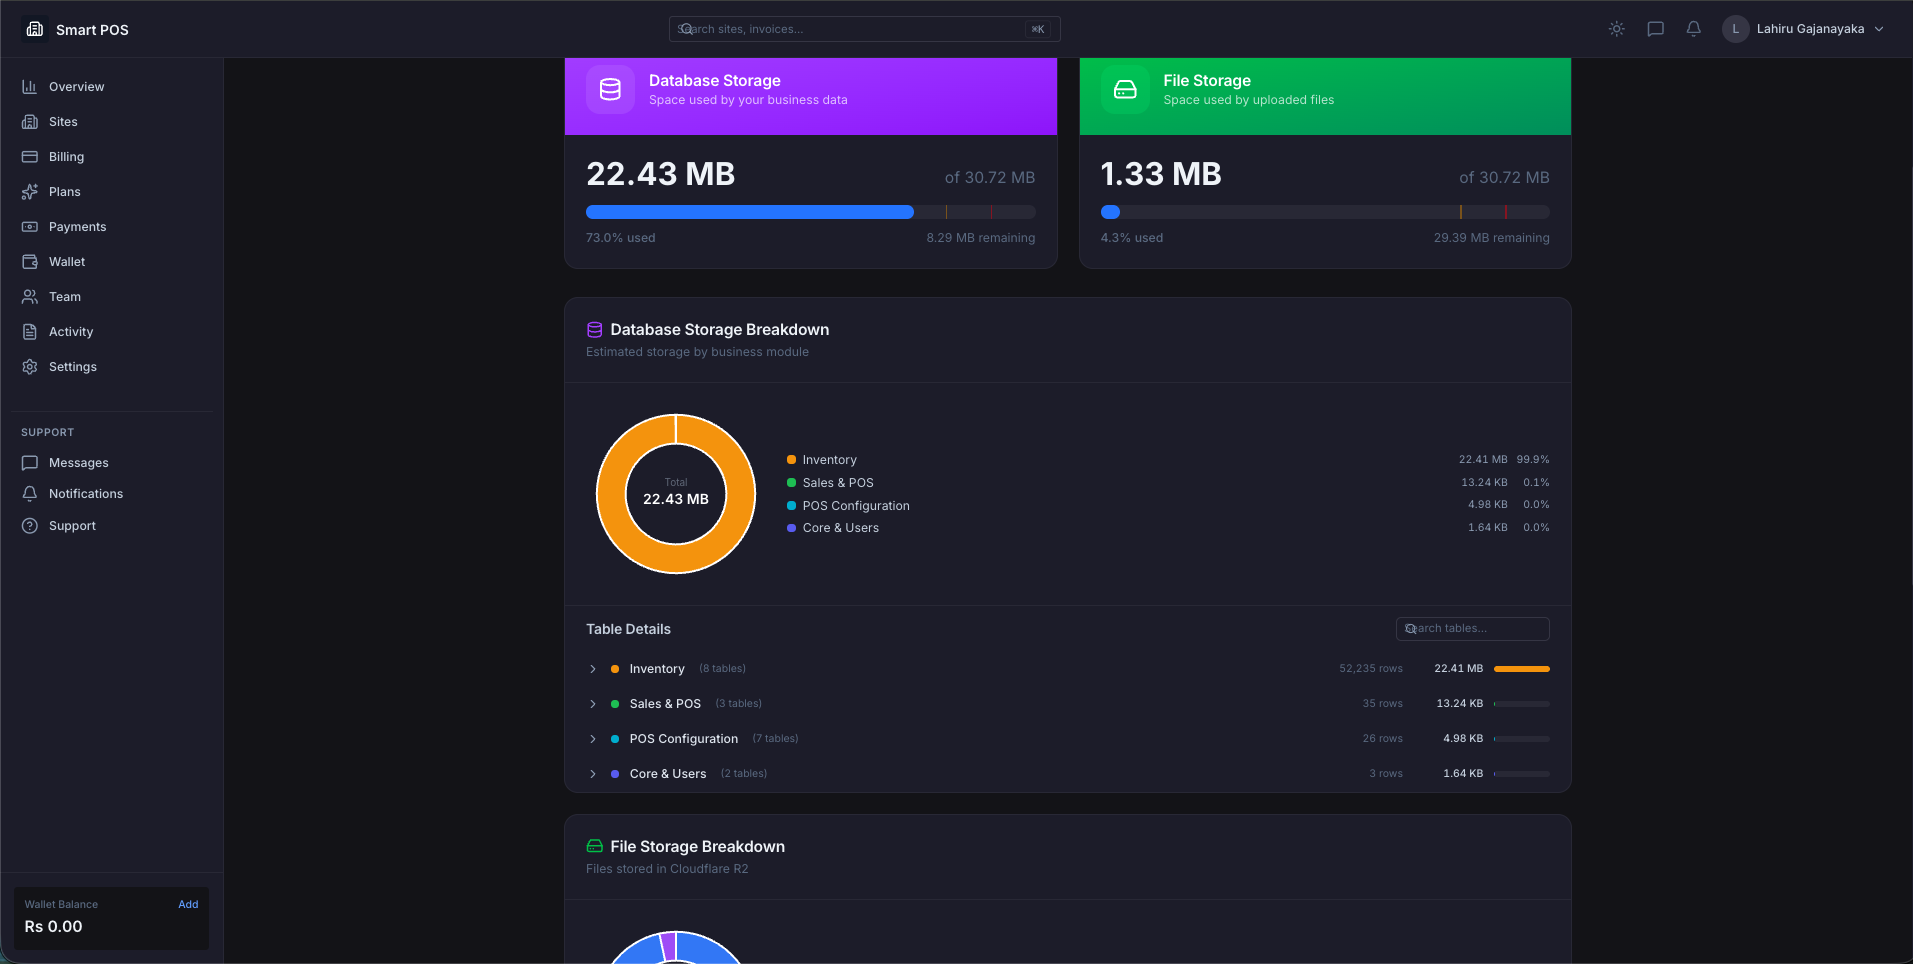1913x964 pixels.
Task: Open the Lahiru Gajanayaka account dropdown chevron
Action: (x=1879, y=29)
